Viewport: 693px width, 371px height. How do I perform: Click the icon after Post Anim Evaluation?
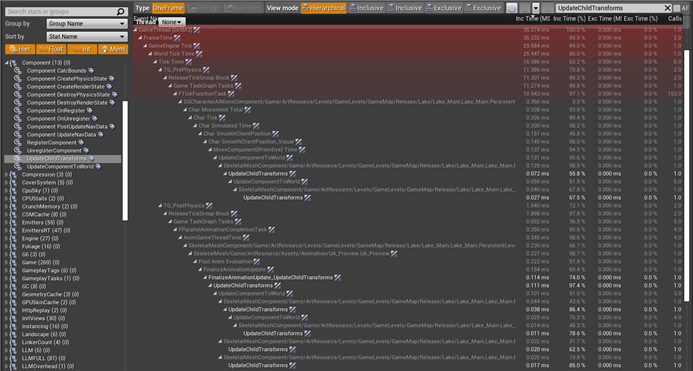click(x=256, y=261)
